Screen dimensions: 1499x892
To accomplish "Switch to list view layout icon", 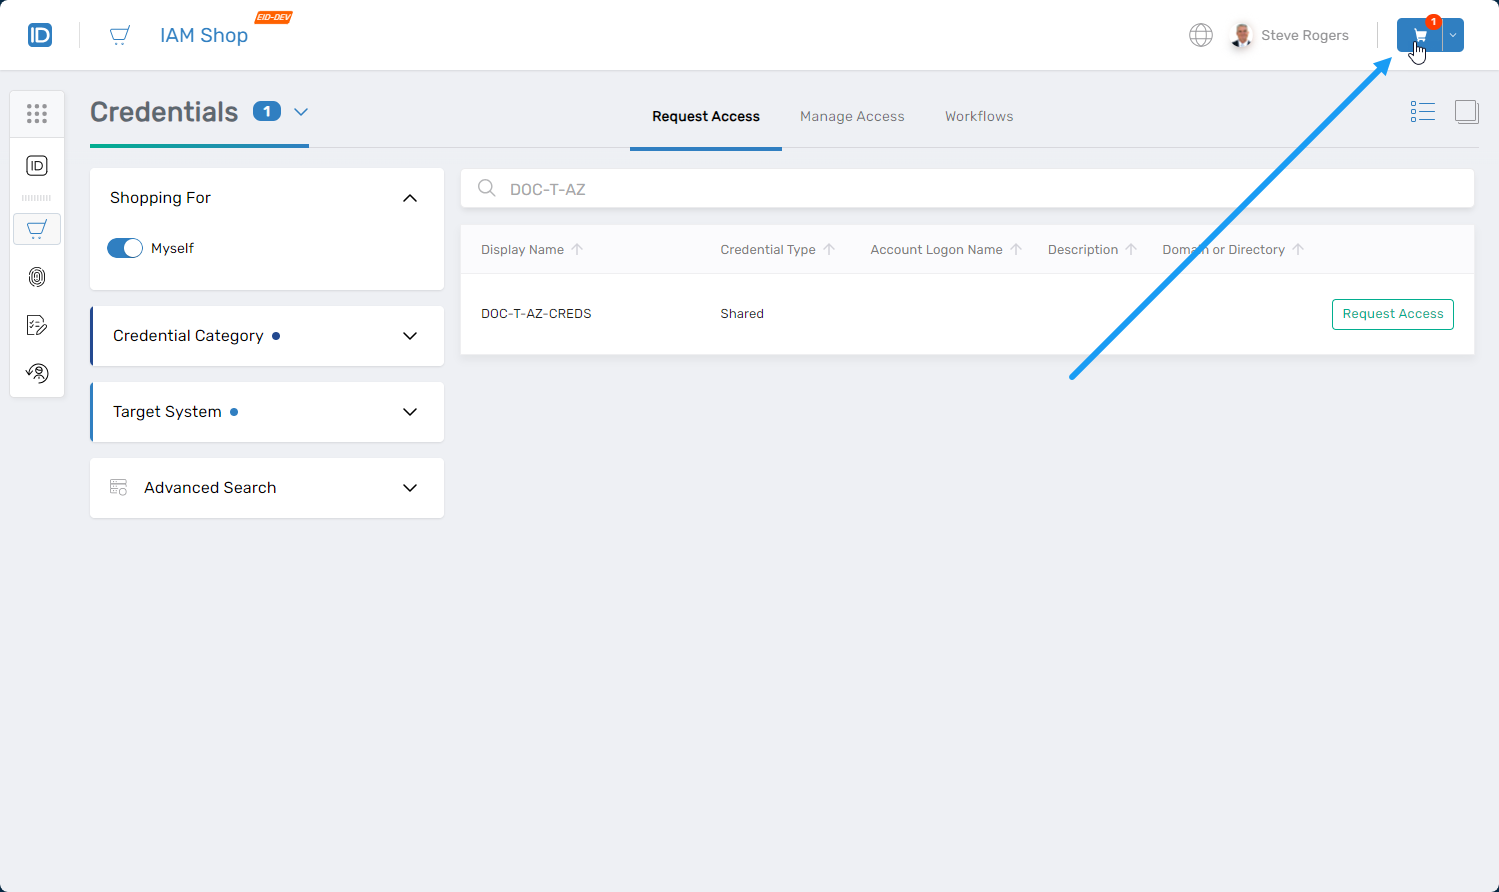I will click(1422, 112).
